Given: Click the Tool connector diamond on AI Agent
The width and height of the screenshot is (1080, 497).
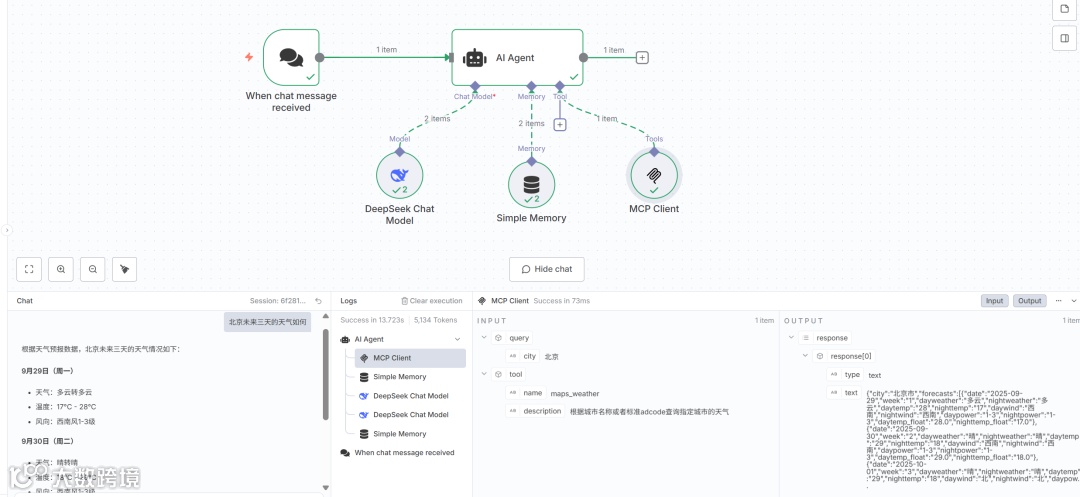Looking at the screenshot, I should point(559,85).
